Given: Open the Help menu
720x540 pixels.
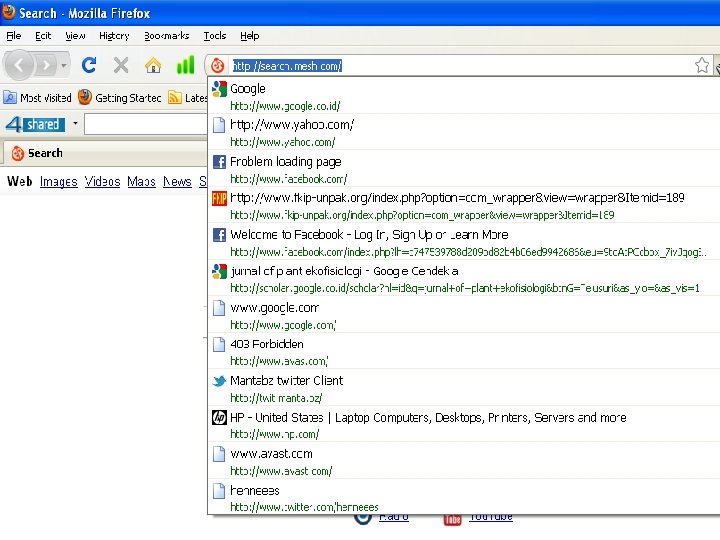Looking at the screenshot, I should tap(249, 36).
